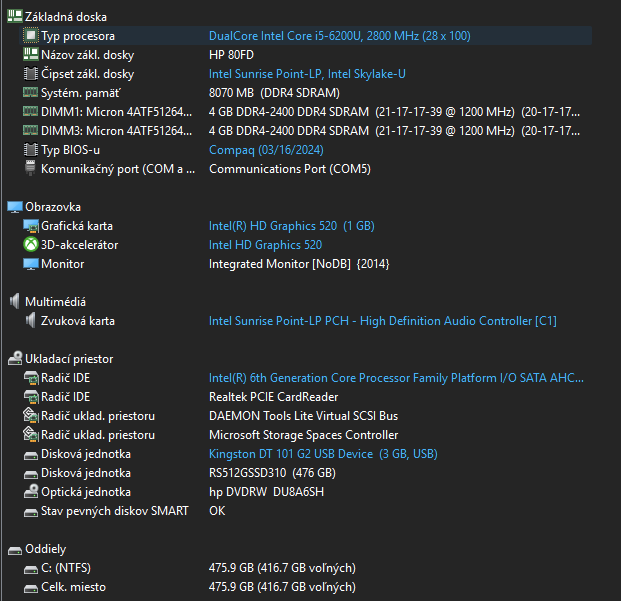Click the HP 80FD motherboard value
Screen dimensions: 621x601
231,55
